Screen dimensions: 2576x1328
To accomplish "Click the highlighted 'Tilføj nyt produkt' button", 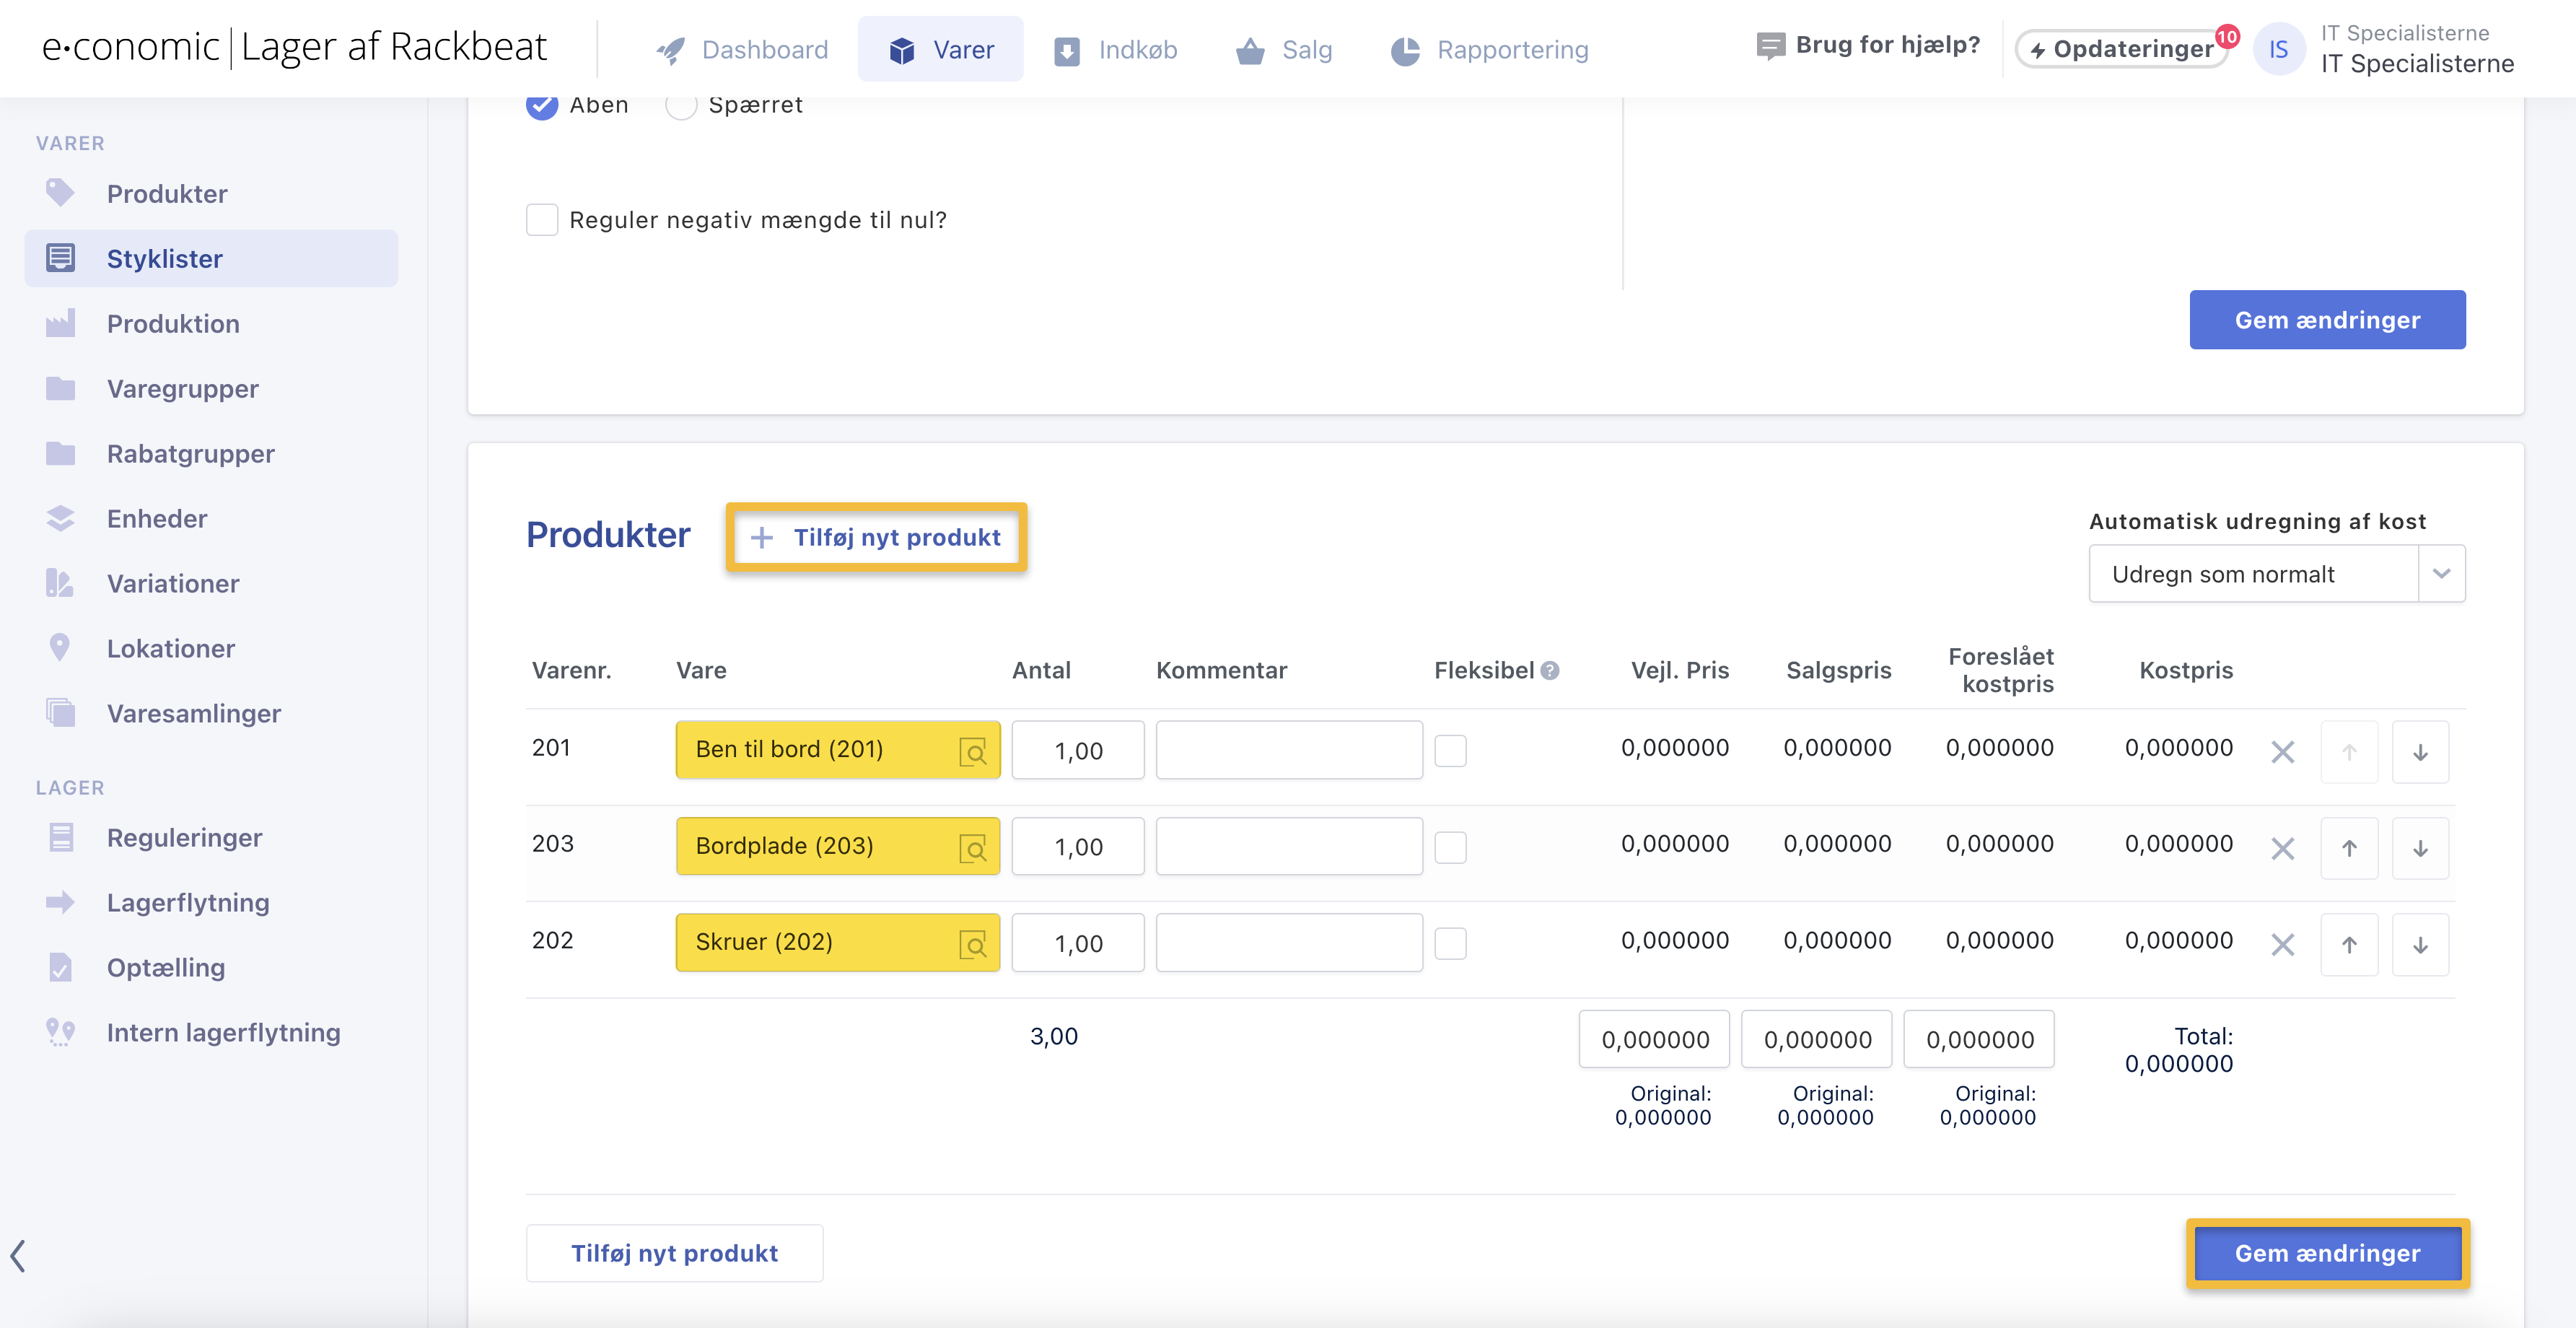I will coord(876,538).
